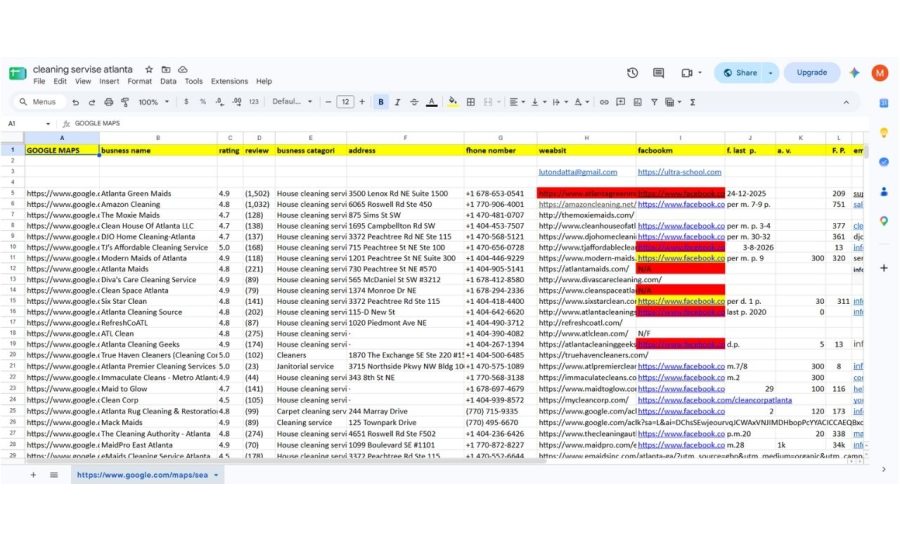Open the File menu
900x541 pixels.
[39, 81]
